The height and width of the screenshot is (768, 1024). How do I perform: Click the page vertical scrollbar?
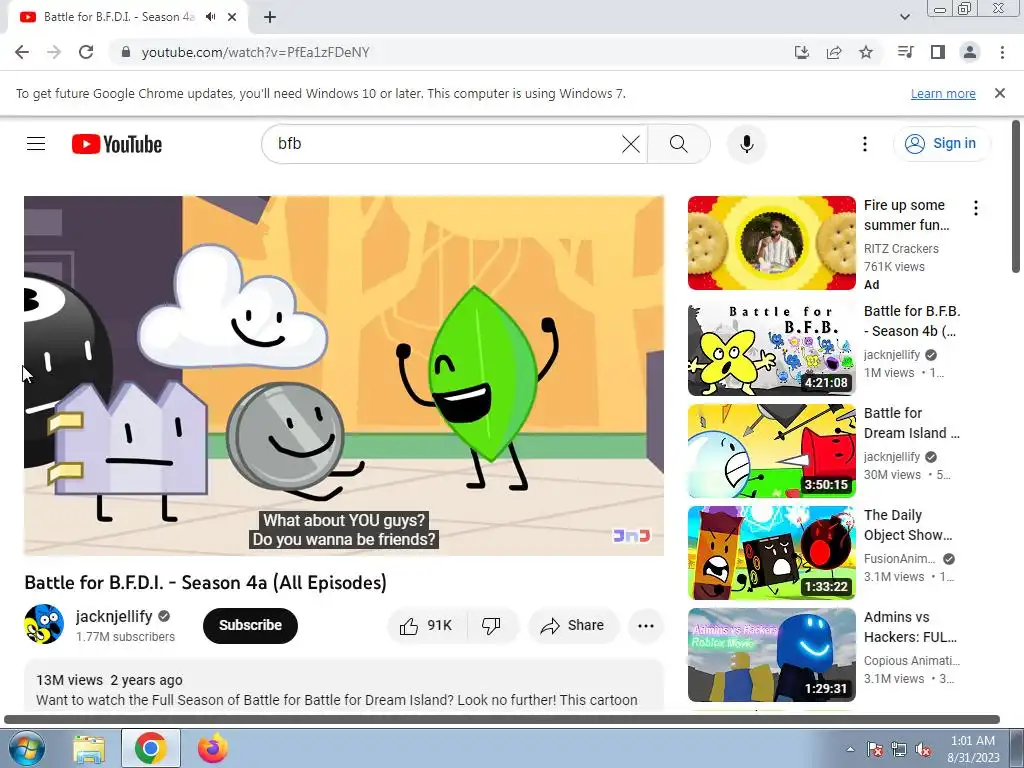(x=1016, y=196)
